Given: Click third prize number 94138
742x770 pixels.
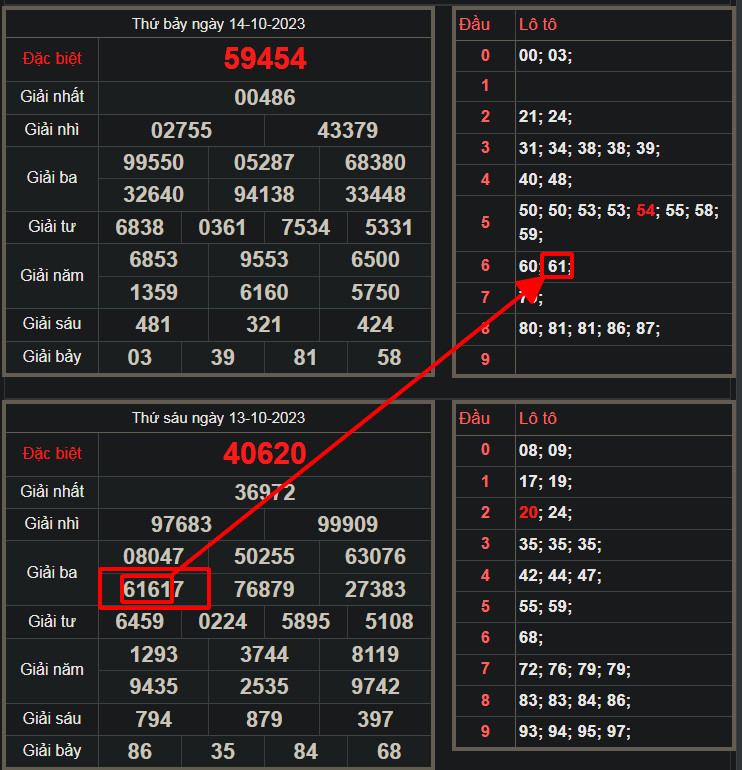Looking at the screenshot, I should [x=264, y=194].
